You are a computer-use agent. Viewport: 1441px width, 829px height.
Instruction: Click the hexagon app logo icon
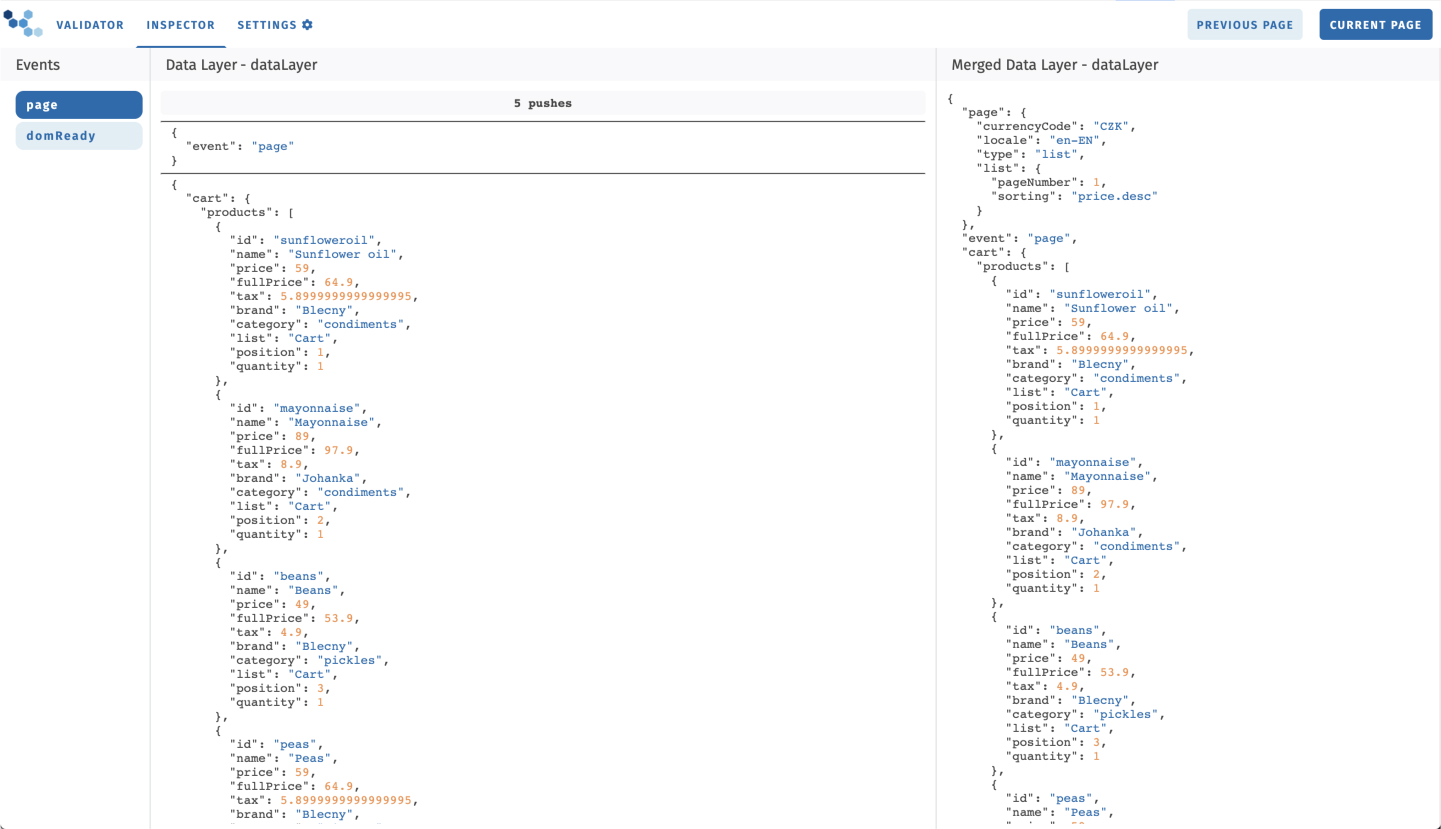click(22, 24)
